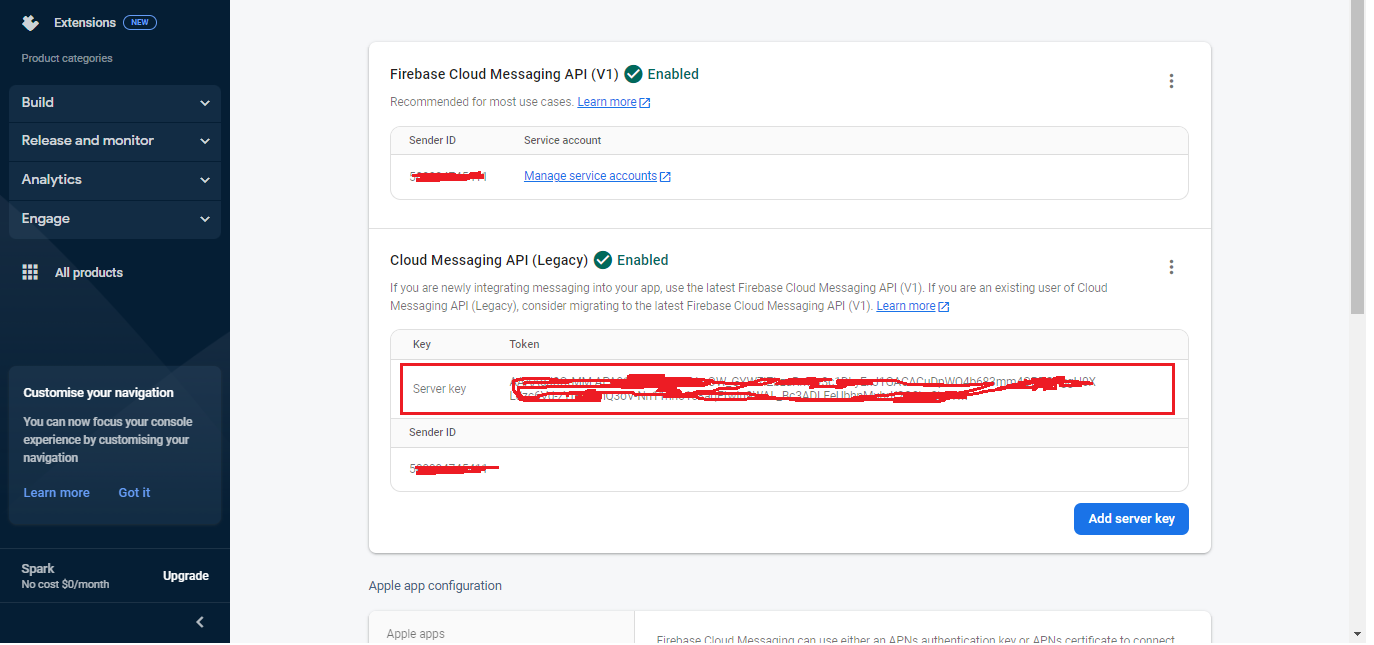Open All products in the sidebar
This screenshot has height=645, width=1374.
(89, 272)
